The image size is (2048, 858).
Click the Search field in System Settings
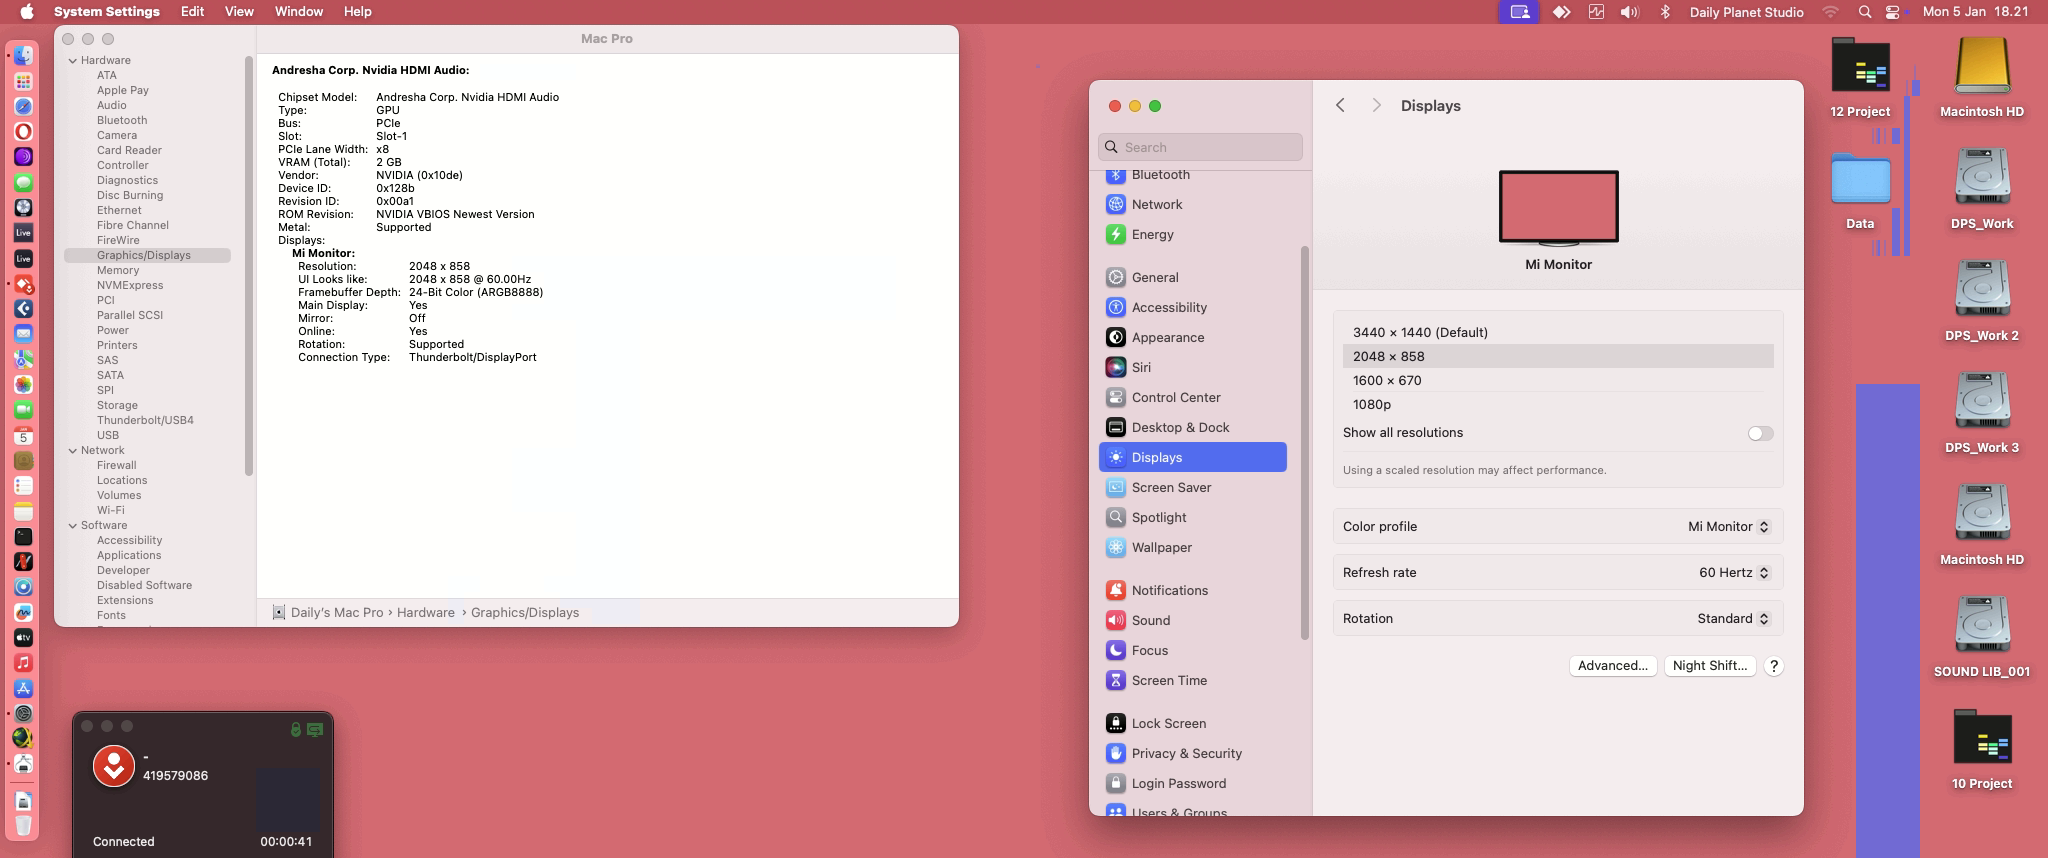point(1200,147)
